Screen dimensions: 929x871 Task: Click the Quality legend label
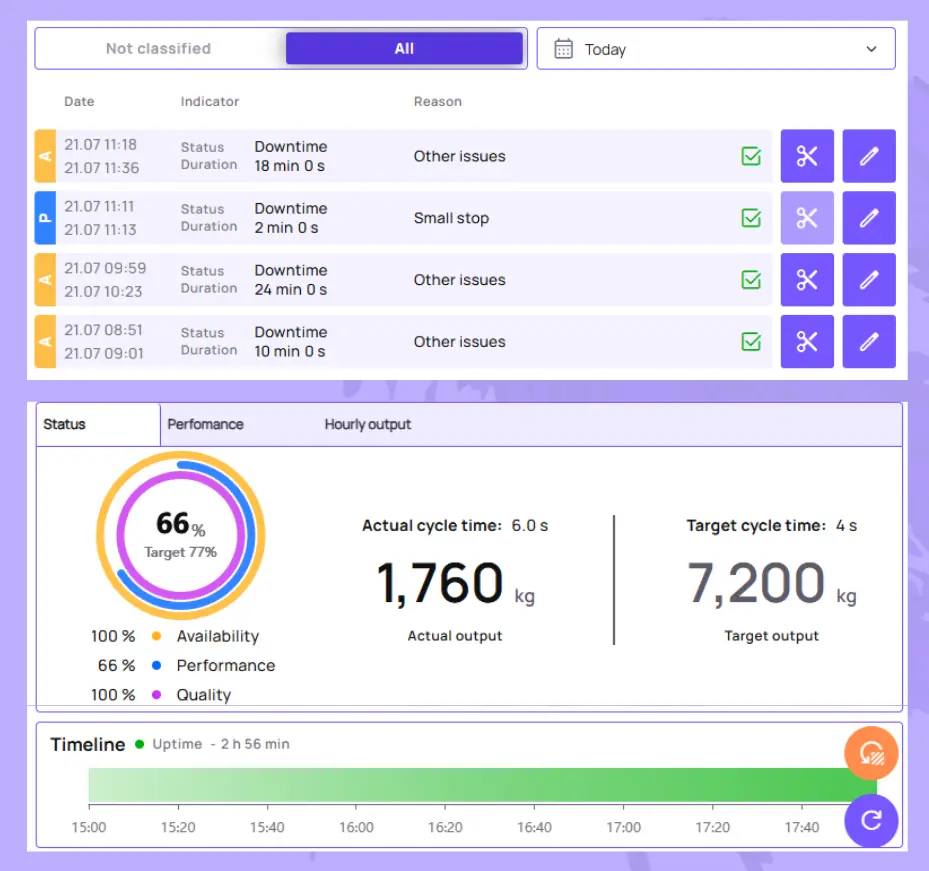coord(204,694)
